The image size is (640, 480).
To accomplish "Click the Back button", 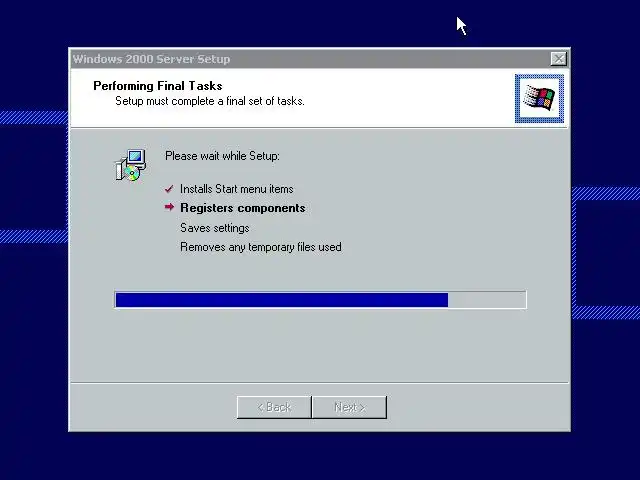I will click(274, 407).
